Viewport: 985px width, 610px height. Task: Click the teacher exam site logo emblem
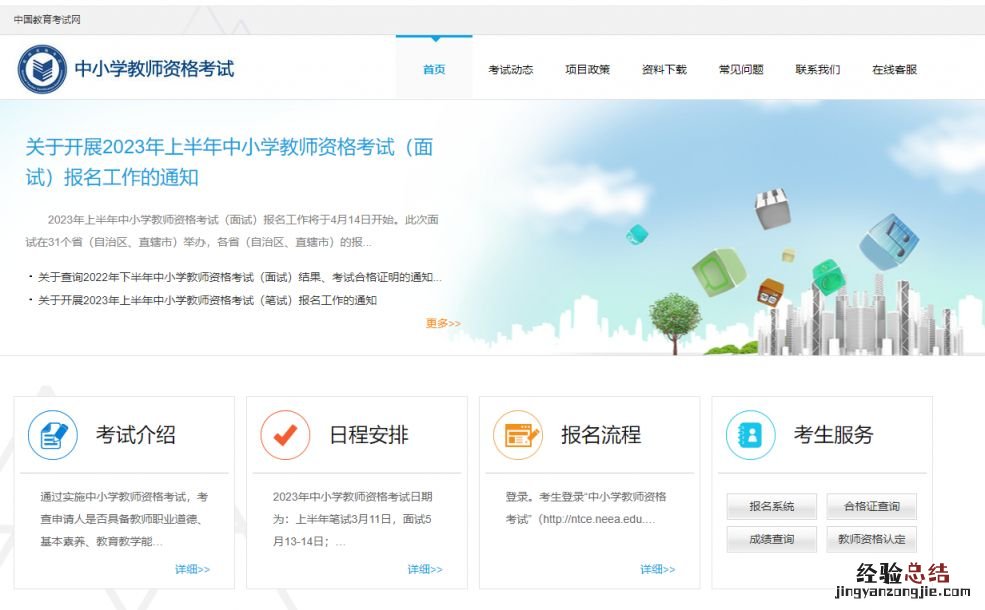(x=41, y=69)
